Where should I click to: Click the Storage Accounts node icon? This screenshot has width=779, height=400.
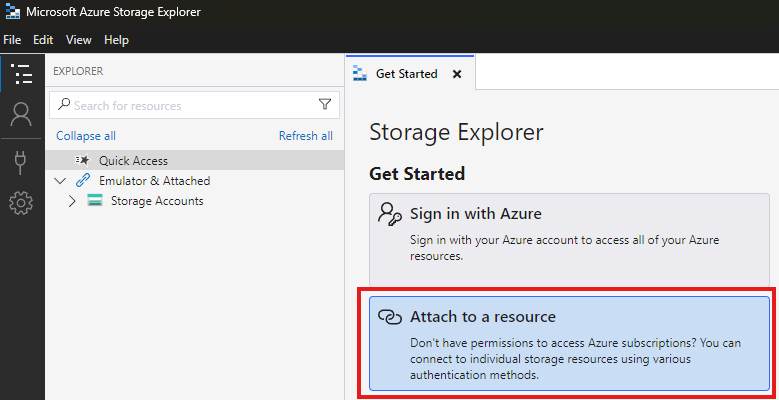tap(95, 201)
